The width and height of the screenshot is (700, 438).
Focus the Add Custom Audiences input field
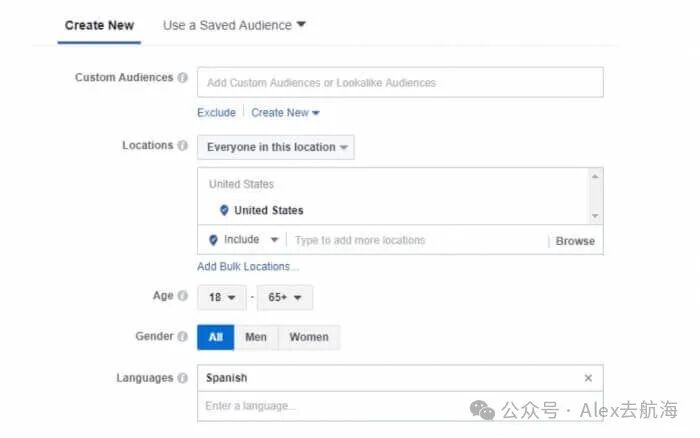click(x=400, y=83)
